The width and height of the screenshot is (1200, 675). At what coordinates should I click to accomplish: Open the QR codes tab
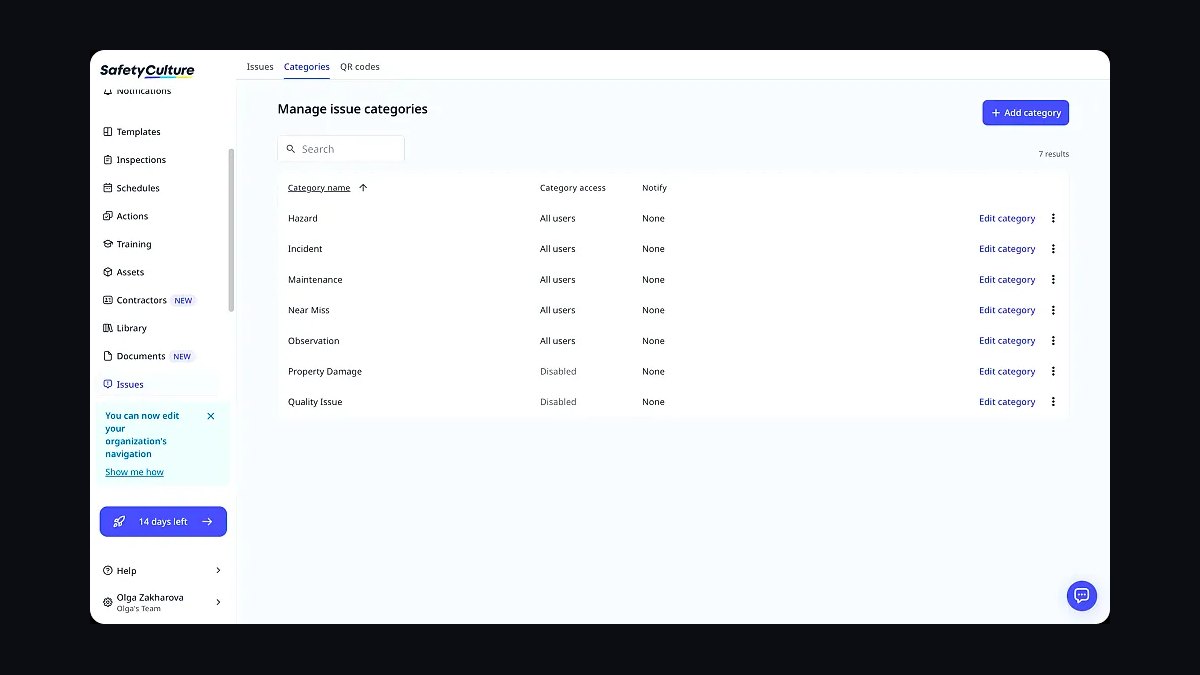click(x=360, y=67)
